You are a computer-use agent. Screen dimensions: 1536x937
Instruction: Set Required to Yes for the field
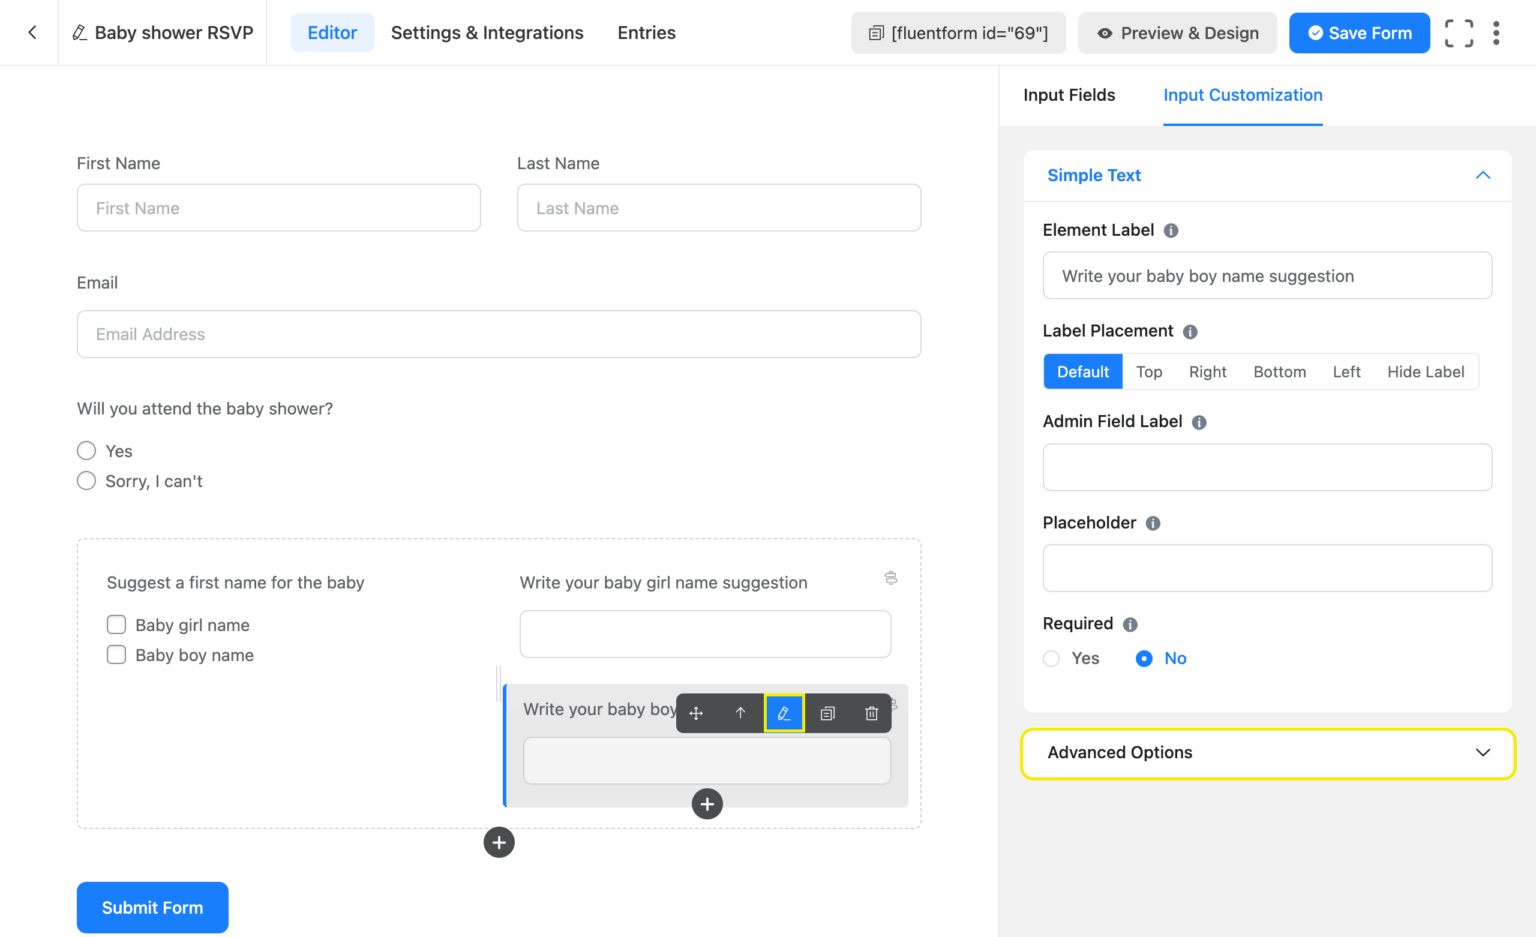(x=1051, y=658)
